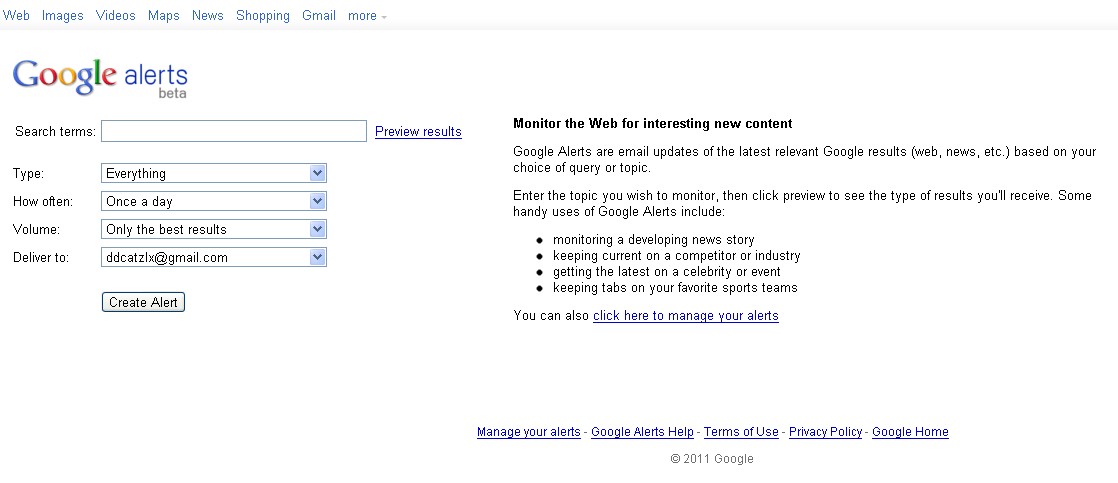
Task: Follow 'click here to manage your alerts' link
Action: (x=686, y=316)
